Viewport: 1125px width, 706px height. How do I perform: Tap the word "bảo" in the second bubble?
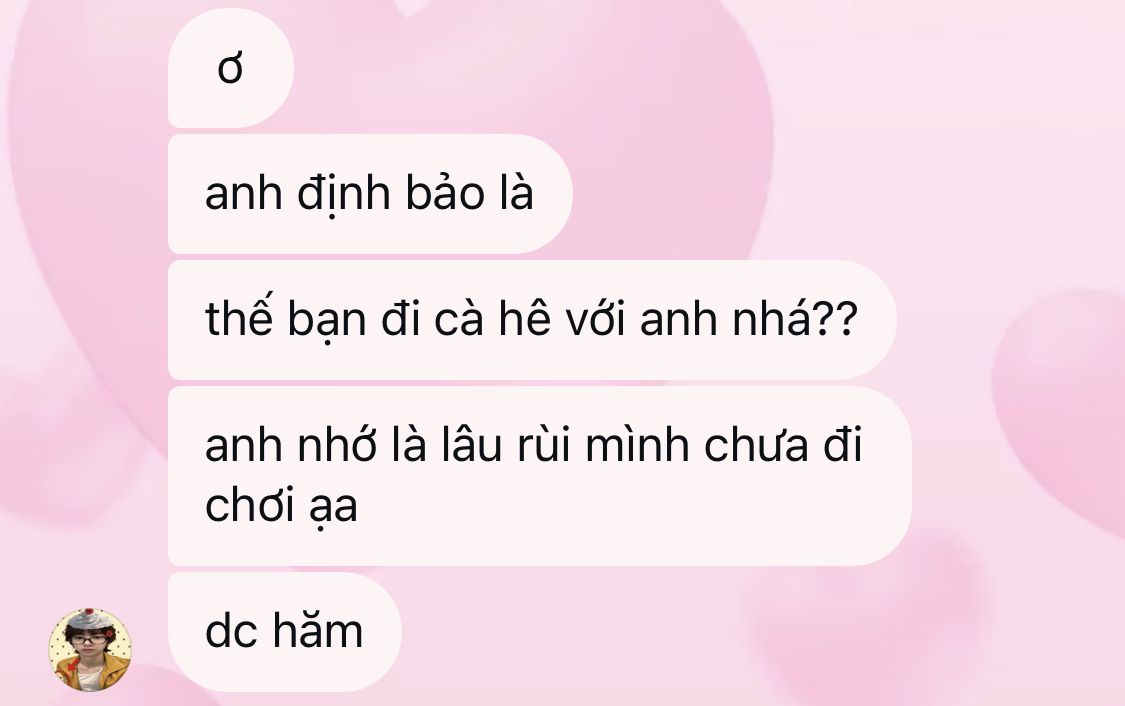pyautogui.click(x=445, y=192)
